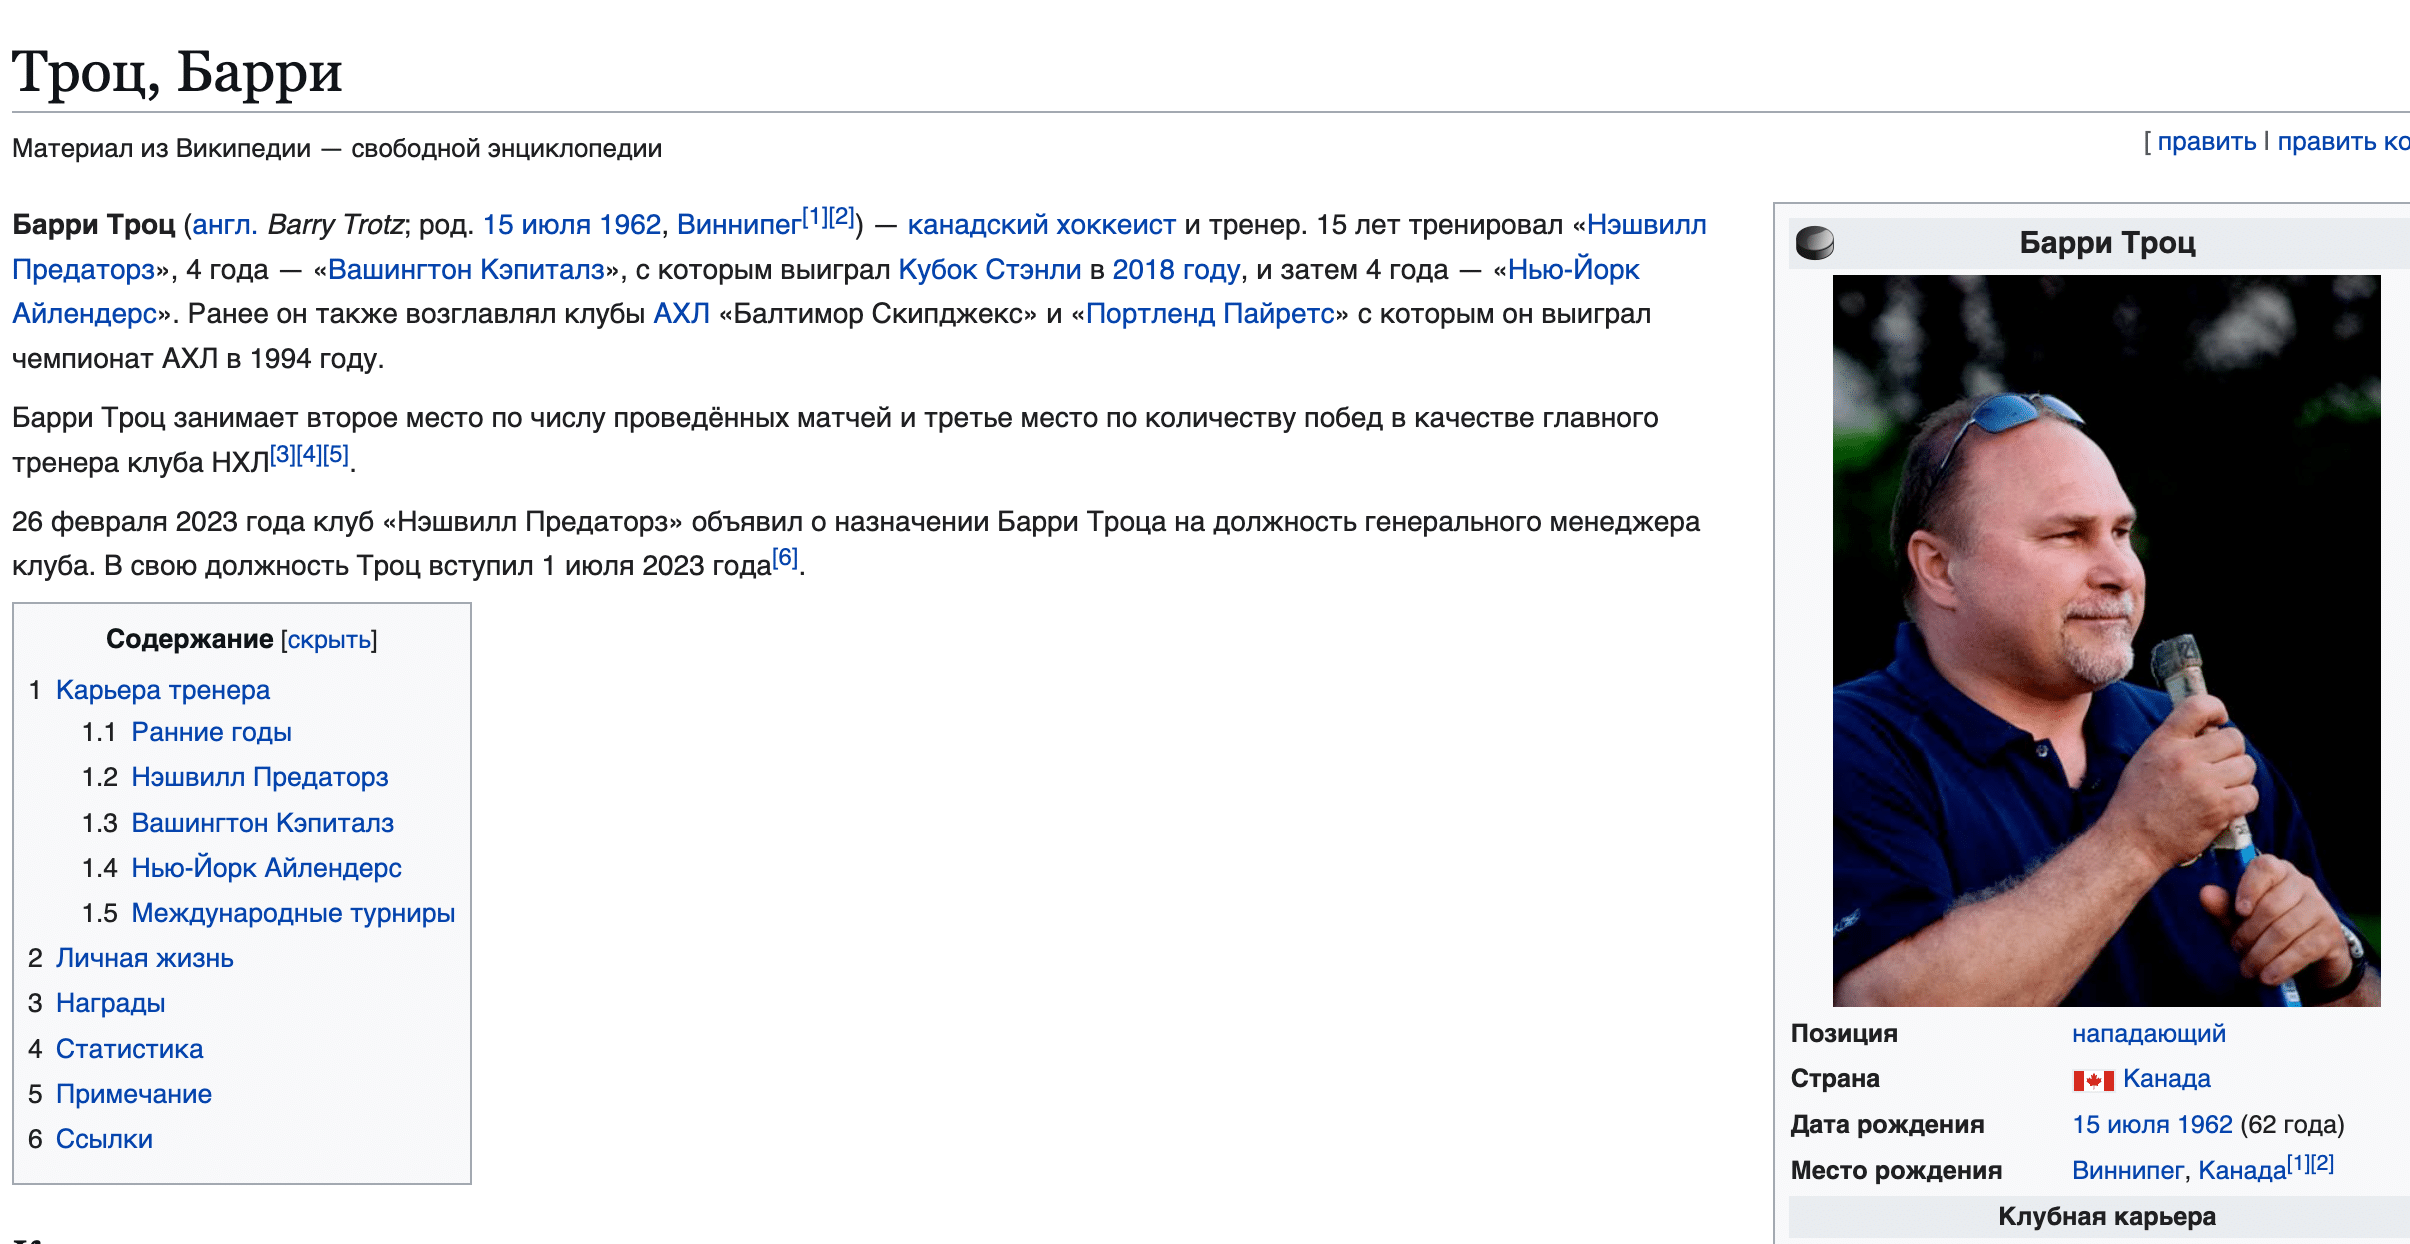Jump to Вашингтон Кэпиталз contents entry
The image size is (2410, 1244).
pos(262,823)
